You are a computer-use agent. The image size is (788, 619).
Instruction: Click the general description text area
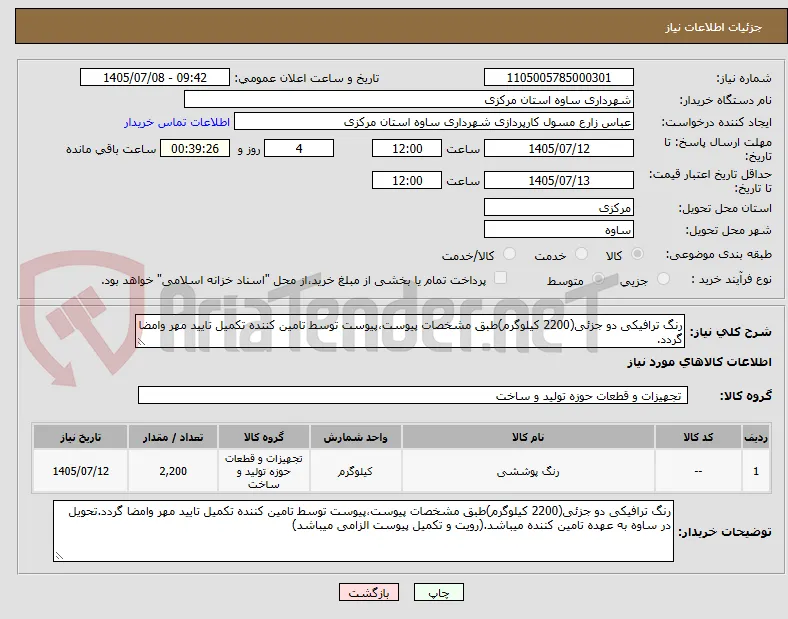click(x=410, y=331)
